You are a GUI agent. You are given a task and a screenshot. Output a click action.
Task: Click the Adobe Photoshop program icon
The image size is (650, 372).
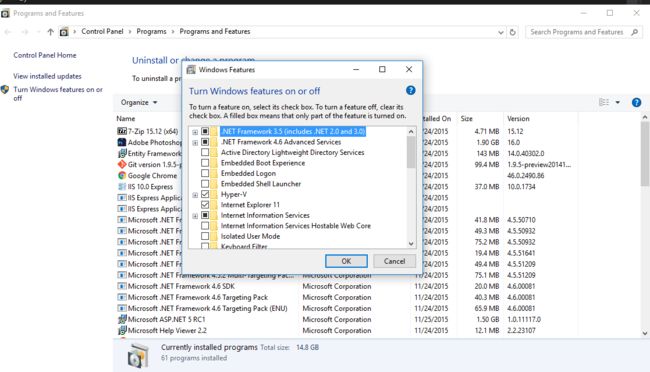(x=122, y=142)
